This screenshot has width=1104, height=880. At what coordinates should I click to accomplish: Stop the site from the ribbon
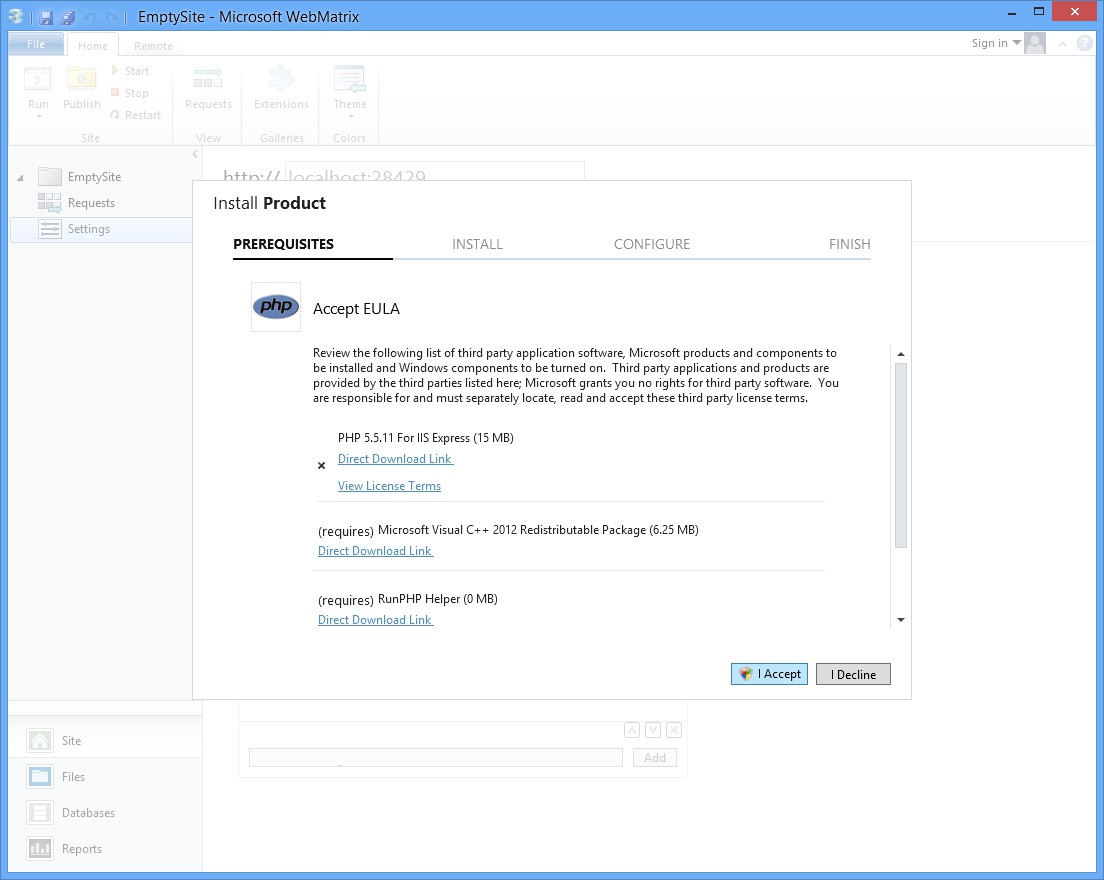[x=130, y=93]
